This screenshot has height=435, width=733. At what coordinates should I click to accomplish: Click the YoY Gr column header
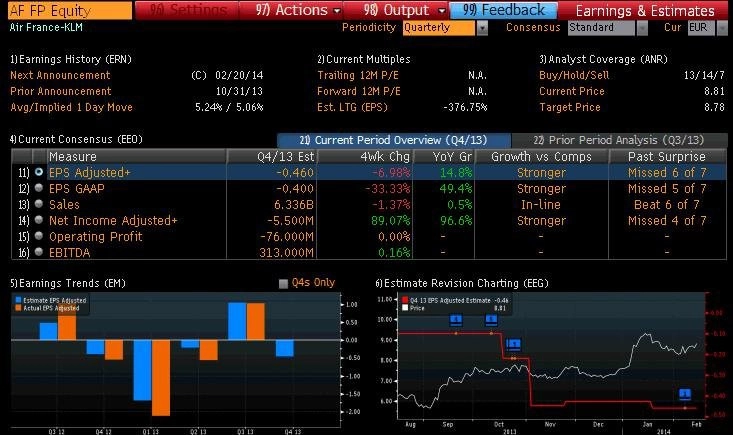443,157
